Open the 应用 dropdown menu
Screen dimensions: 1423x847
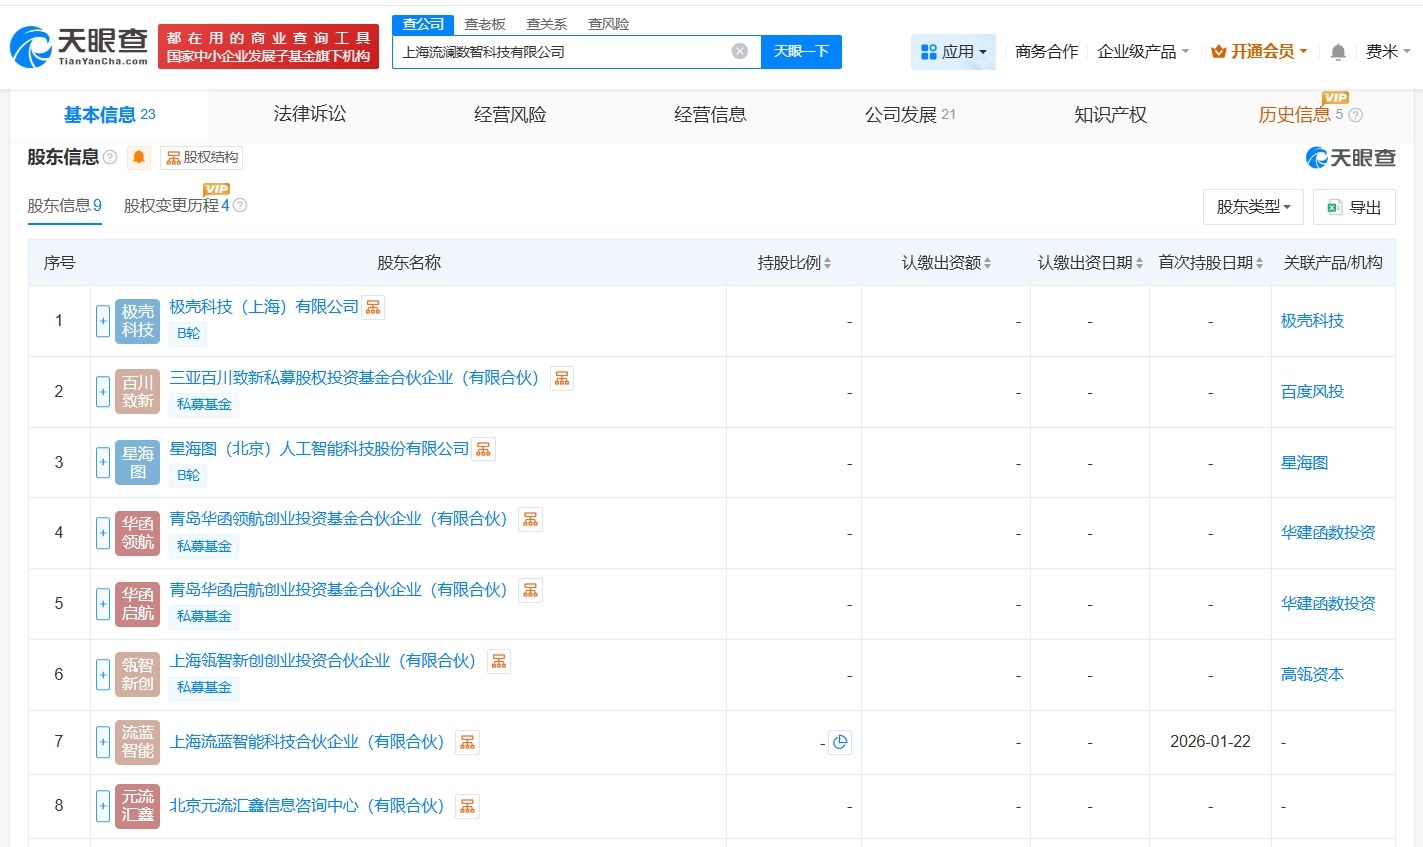(953, 52)
